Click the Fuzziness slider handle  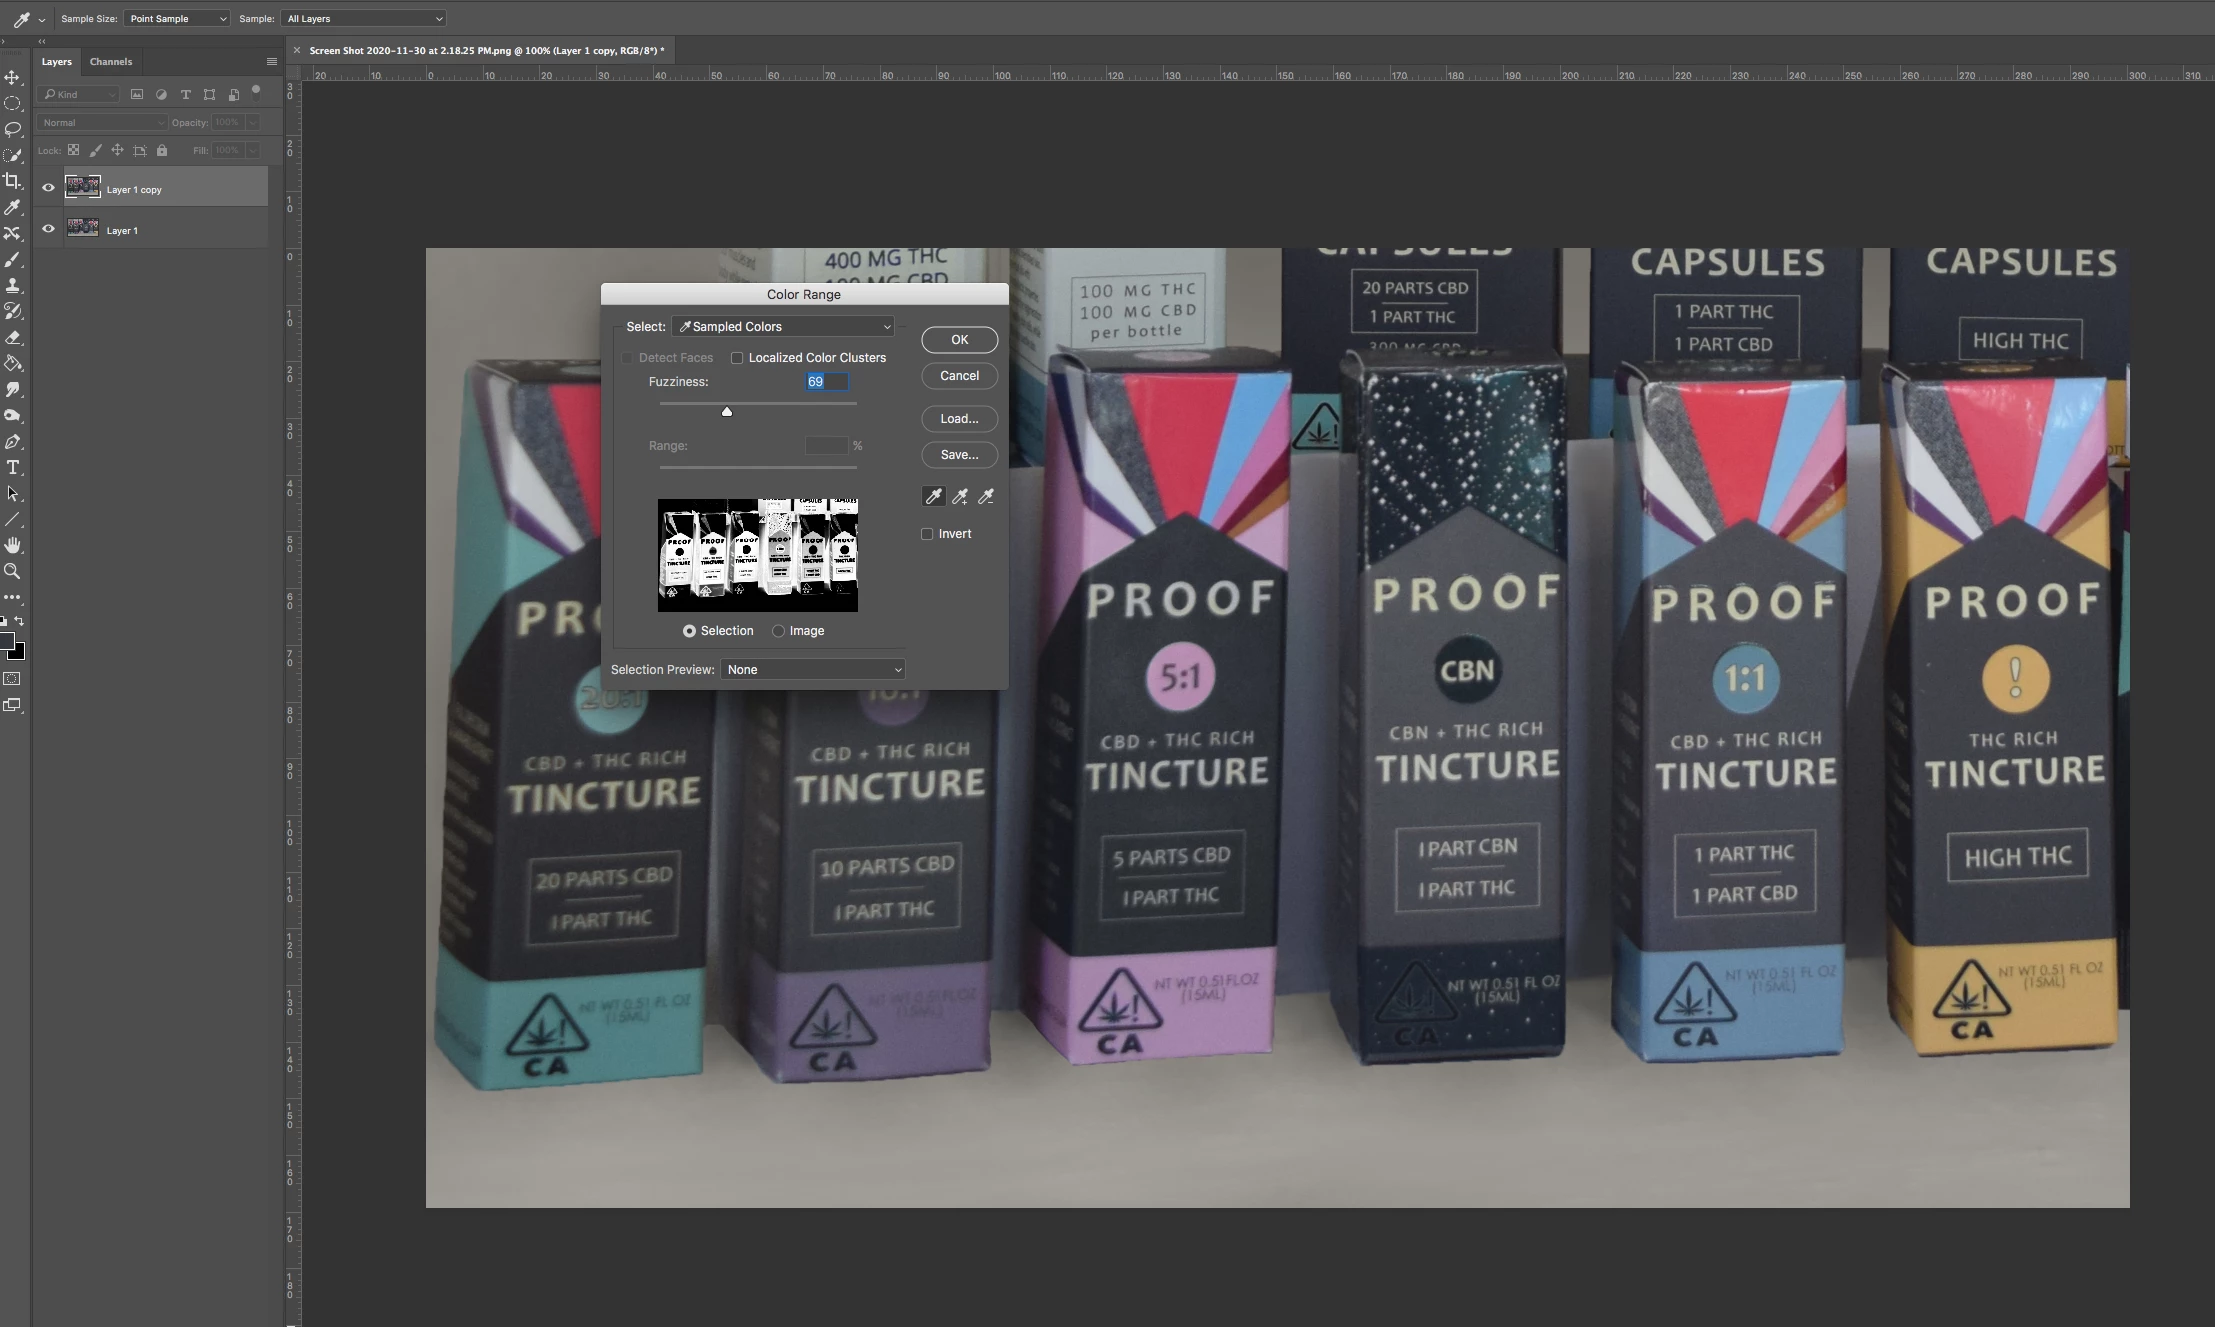click(727, 411)
